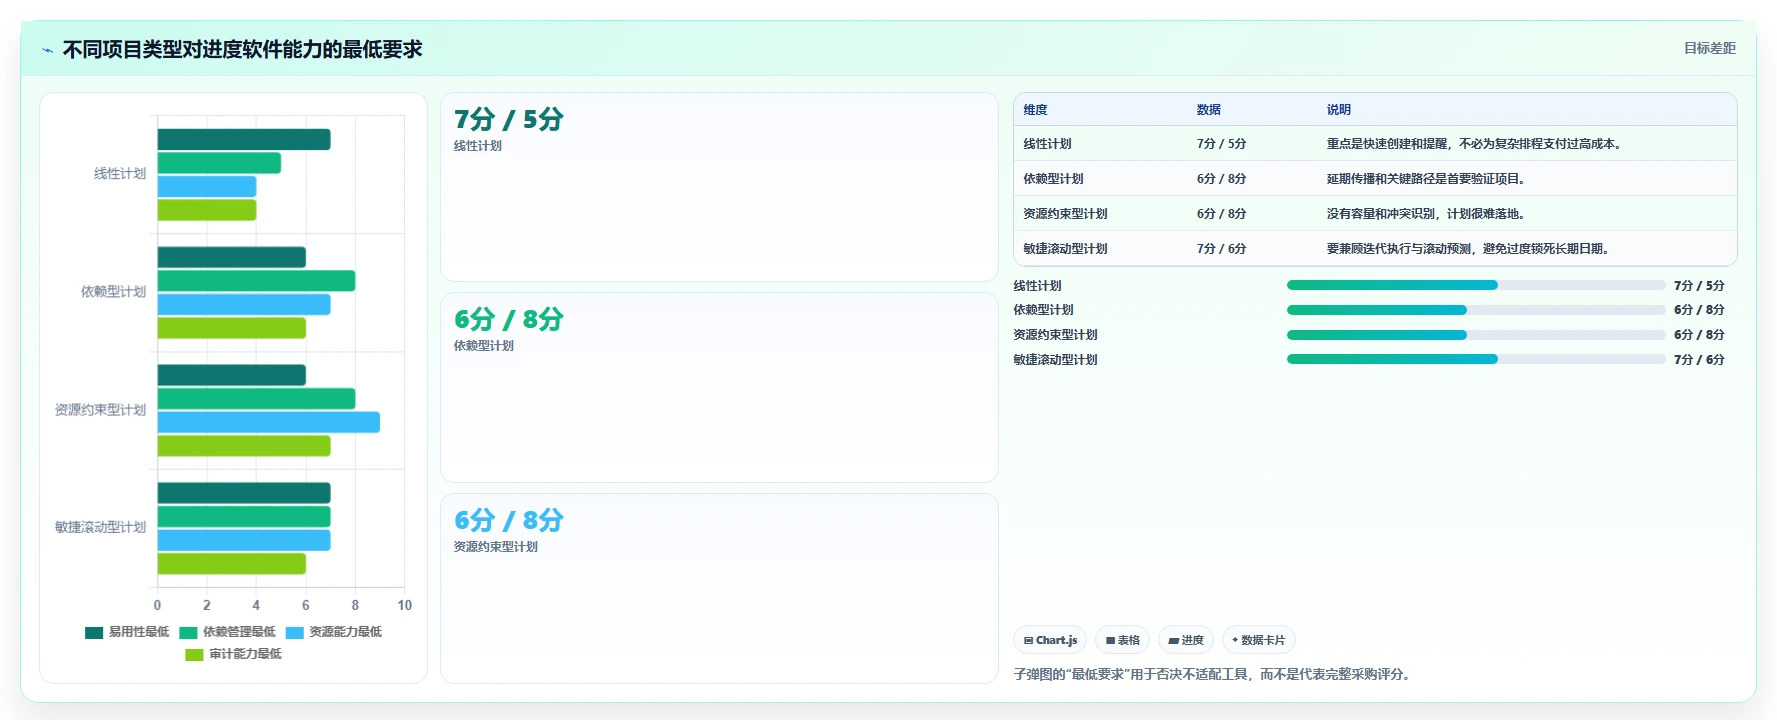Select the 敏捷滚动型计划 cell in the table
Screen dimensions: 1777x720
click(x=1065, y=249)
